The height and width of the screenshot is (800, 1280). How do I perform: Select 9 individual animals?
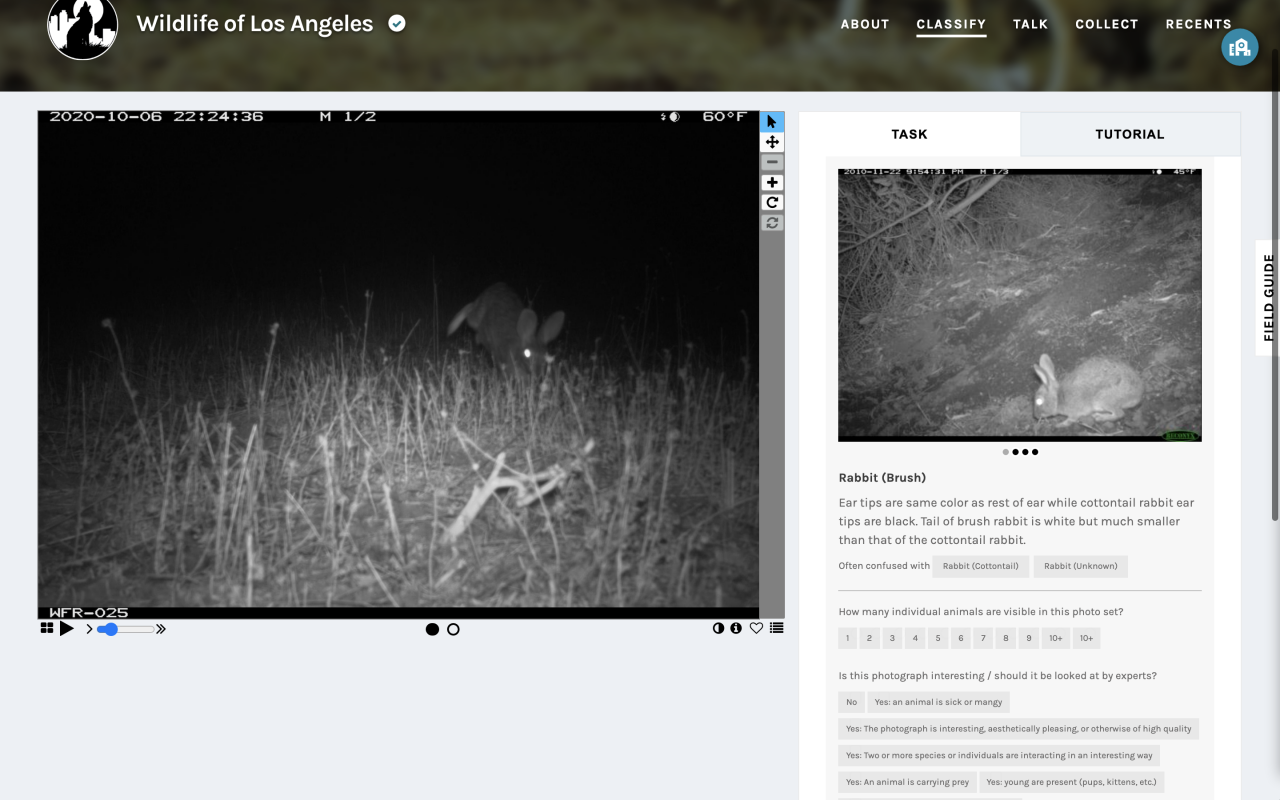(x=1029, y=638)
